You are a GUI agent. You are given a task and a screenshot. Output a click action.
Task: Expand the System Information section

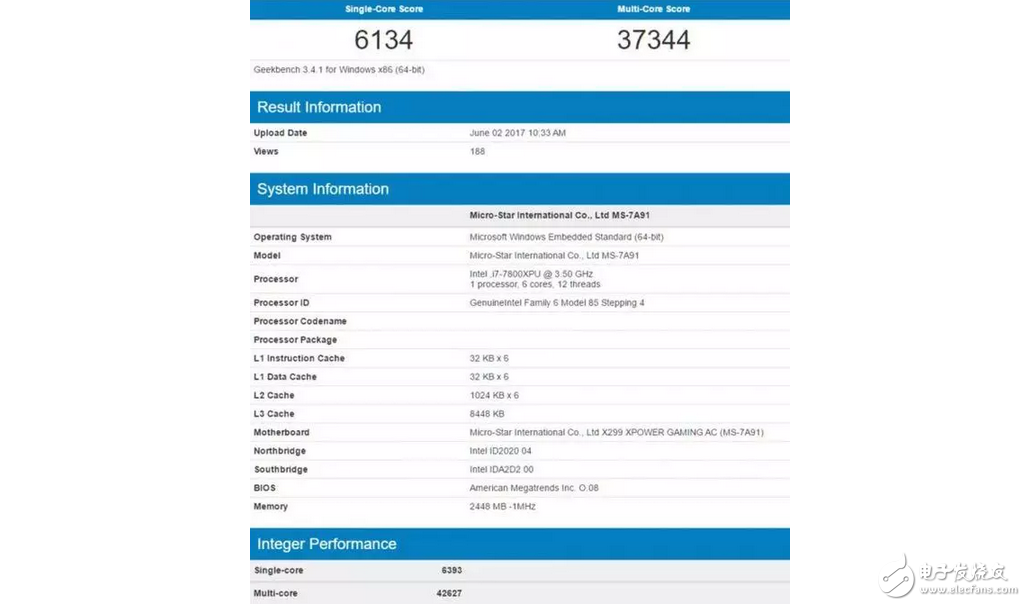[x=322, y=188]
